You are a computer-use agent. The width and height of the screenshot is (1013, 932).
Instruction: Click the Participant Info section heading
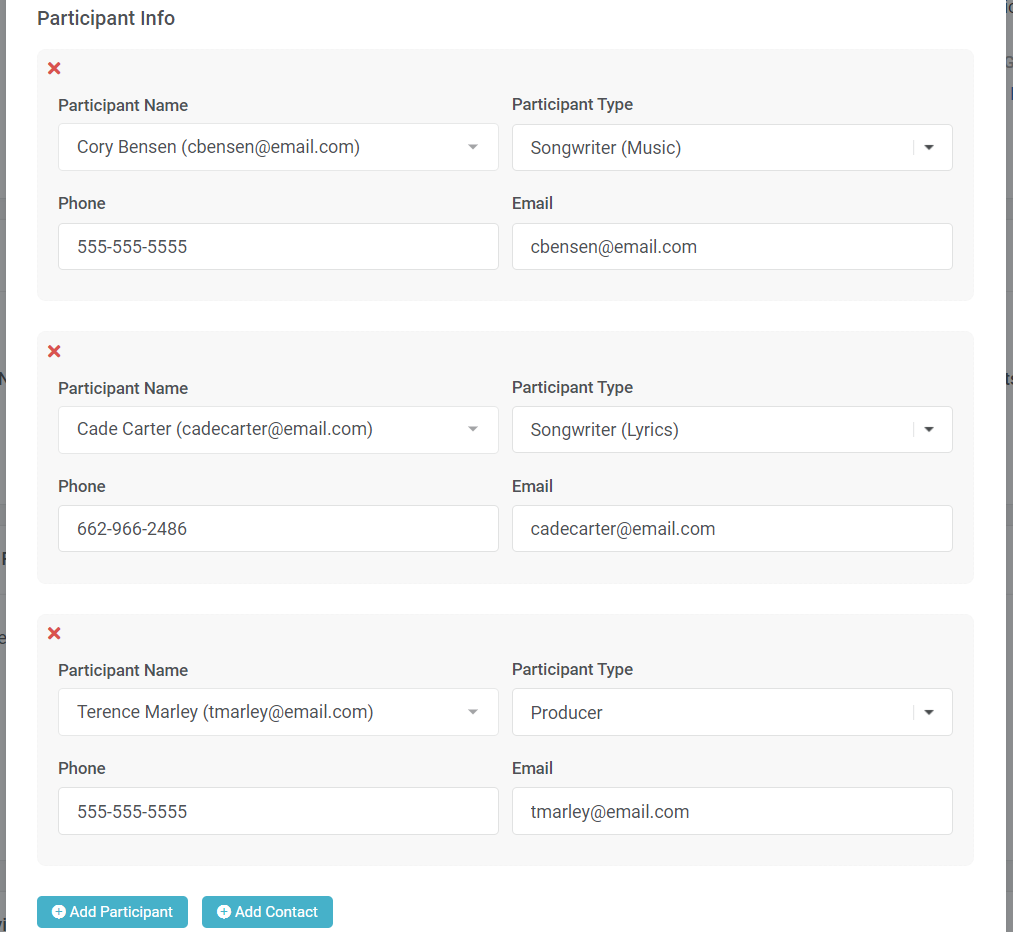[x=106, y=19]
